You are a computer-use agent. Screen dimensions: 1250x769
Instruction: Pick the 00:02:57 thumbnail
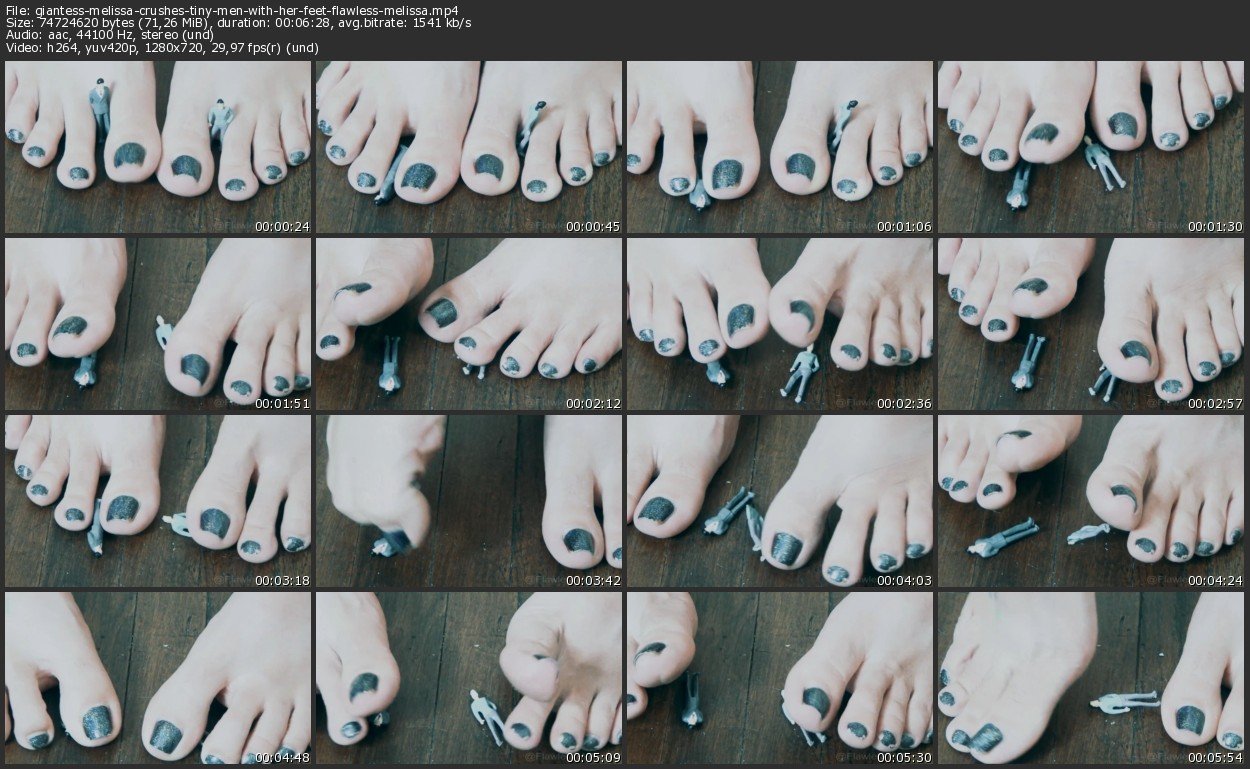1091,324
